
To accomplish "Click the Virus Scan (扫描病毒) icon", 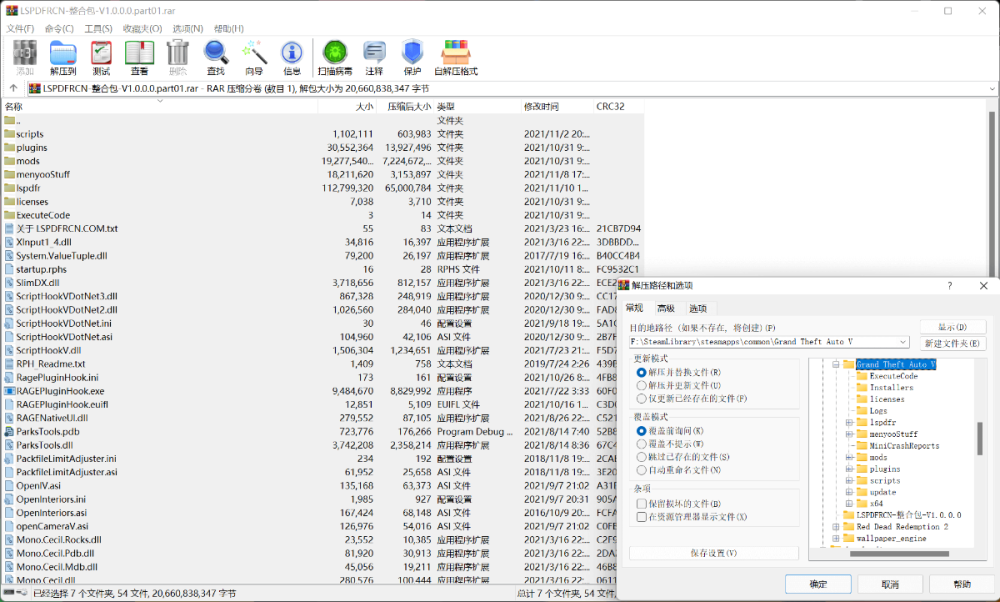I will [335, 57].
